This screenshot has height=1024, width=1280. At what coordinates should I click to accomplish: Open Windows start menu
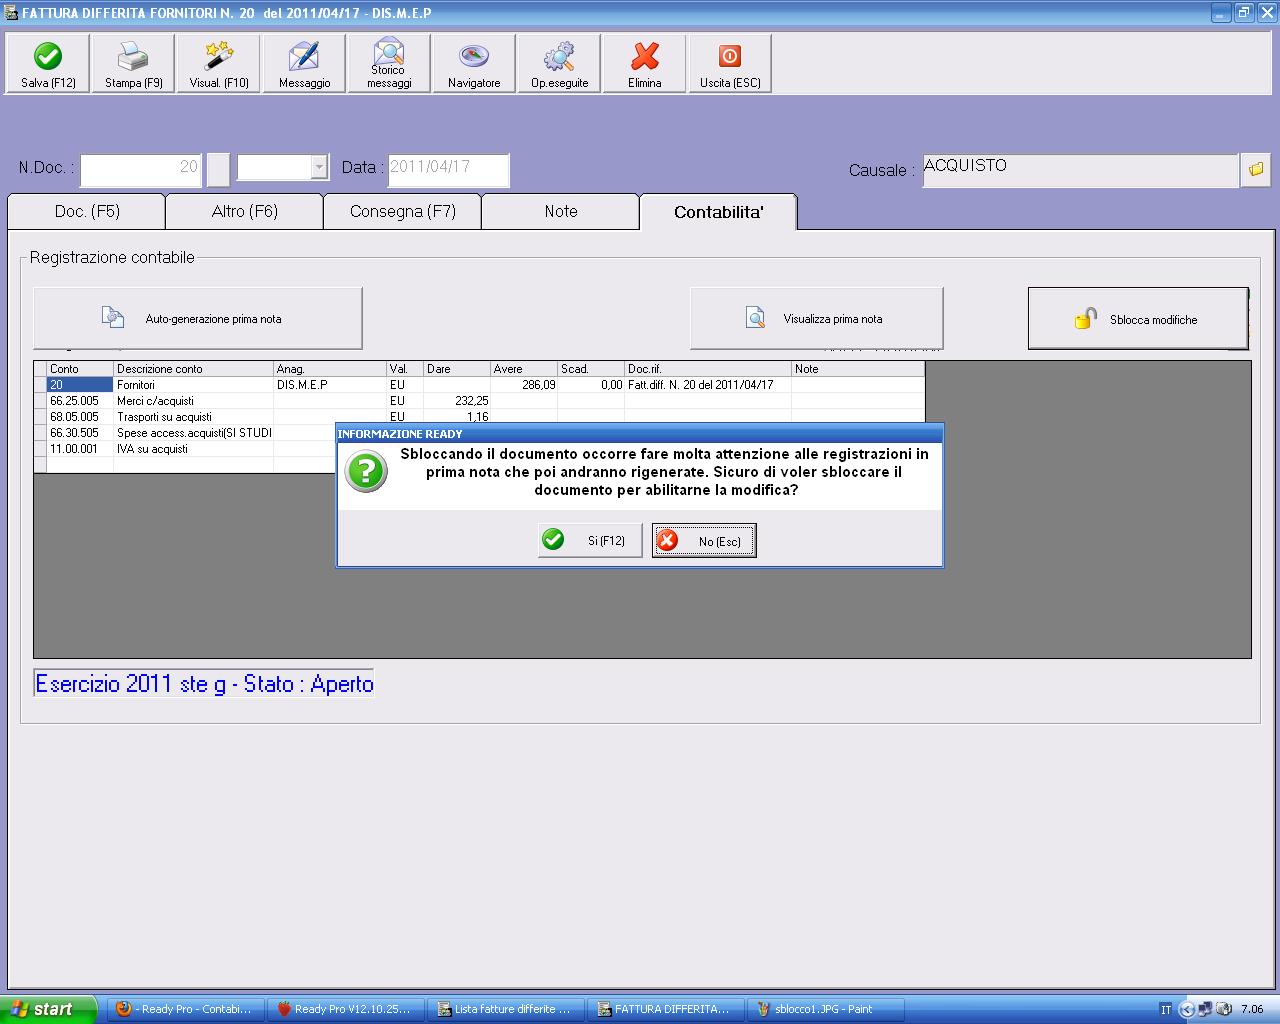[48, 1009]
